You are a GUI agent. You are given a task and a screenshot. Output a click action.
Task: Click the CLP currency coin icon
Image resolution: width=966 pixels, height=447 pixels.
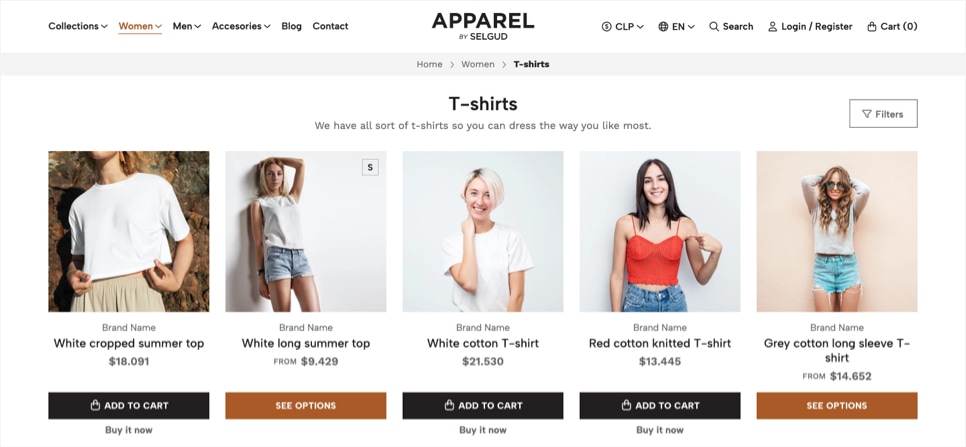(606, 26)
